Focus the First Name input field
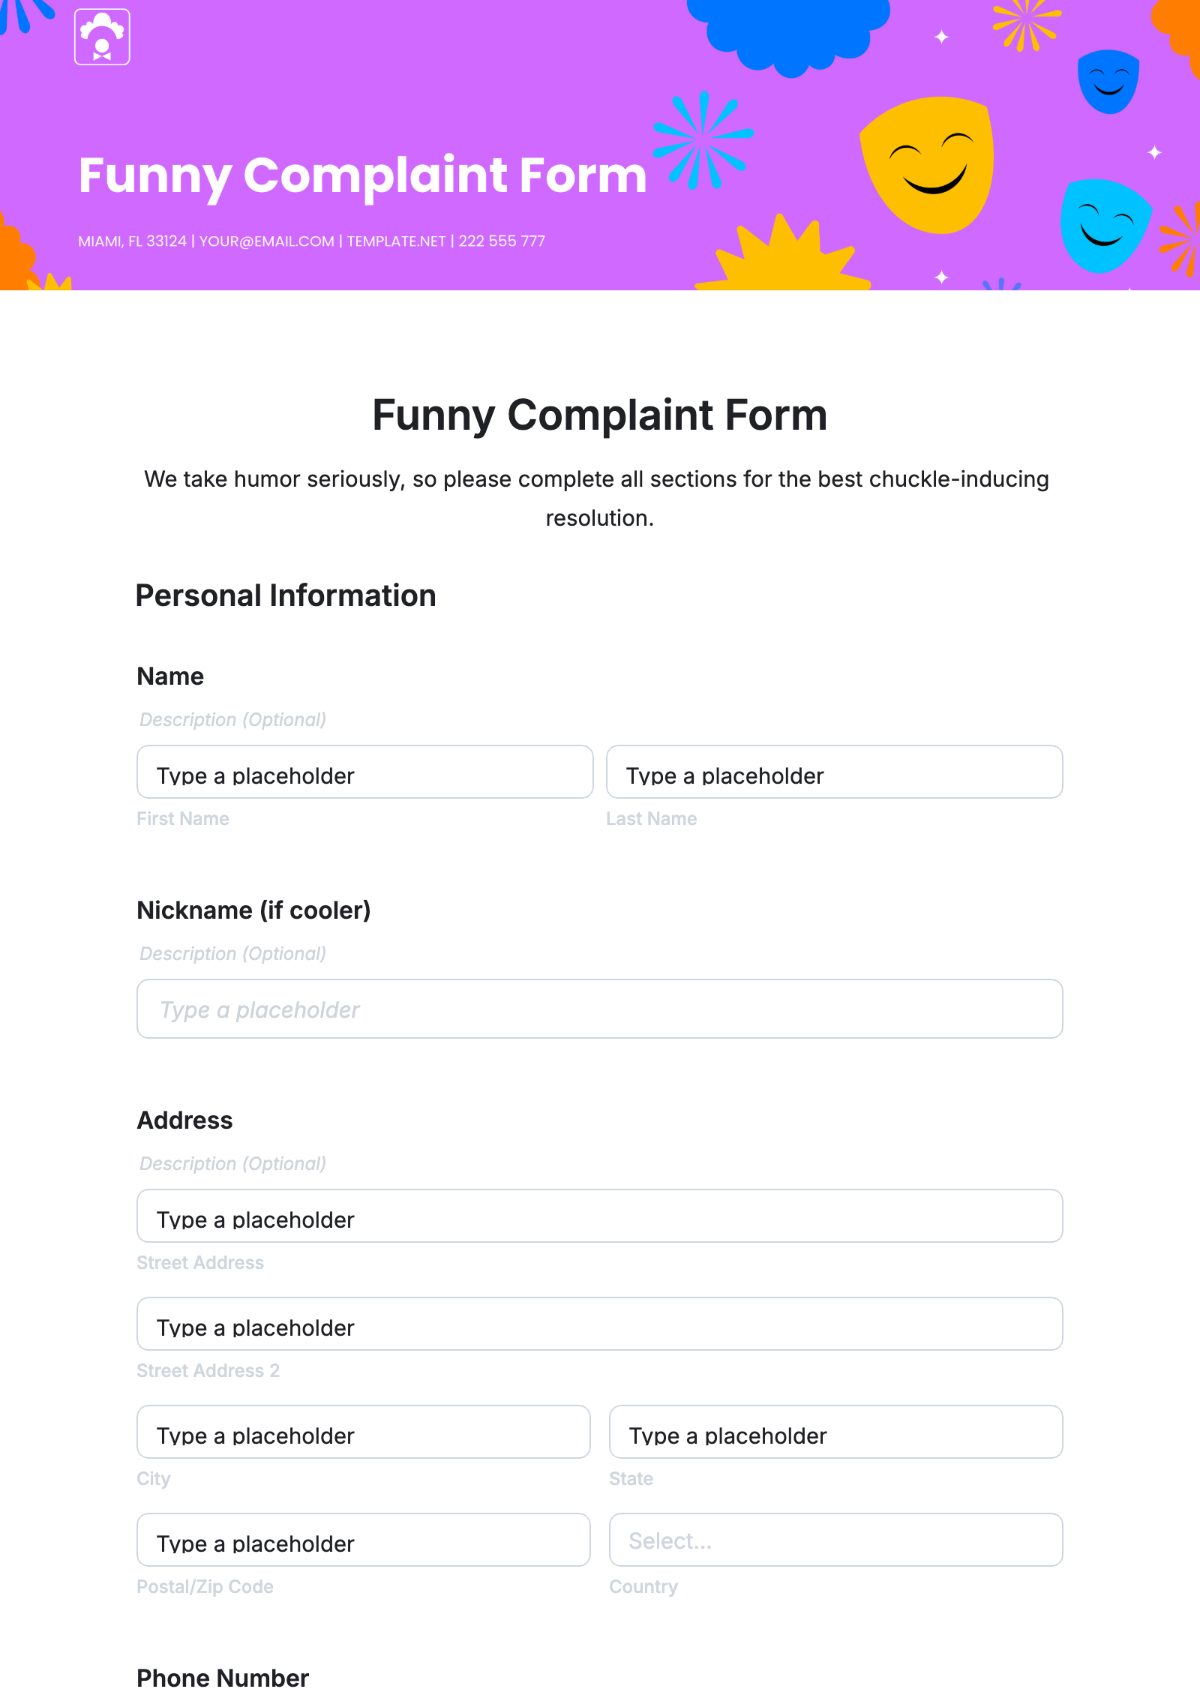Viewport: 1200px width, 1701px height. tap(365, 772)
